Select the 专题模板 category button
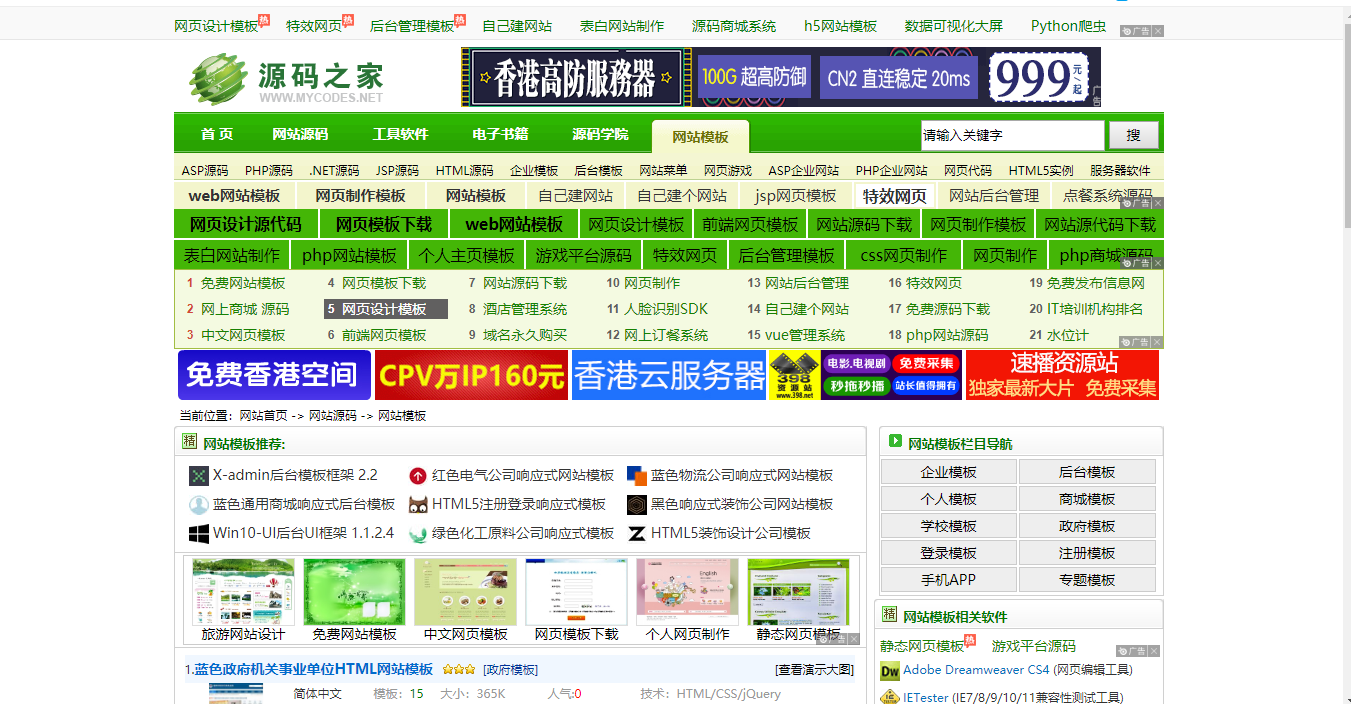This screenshot has height=704, width=1351. 1087,580
